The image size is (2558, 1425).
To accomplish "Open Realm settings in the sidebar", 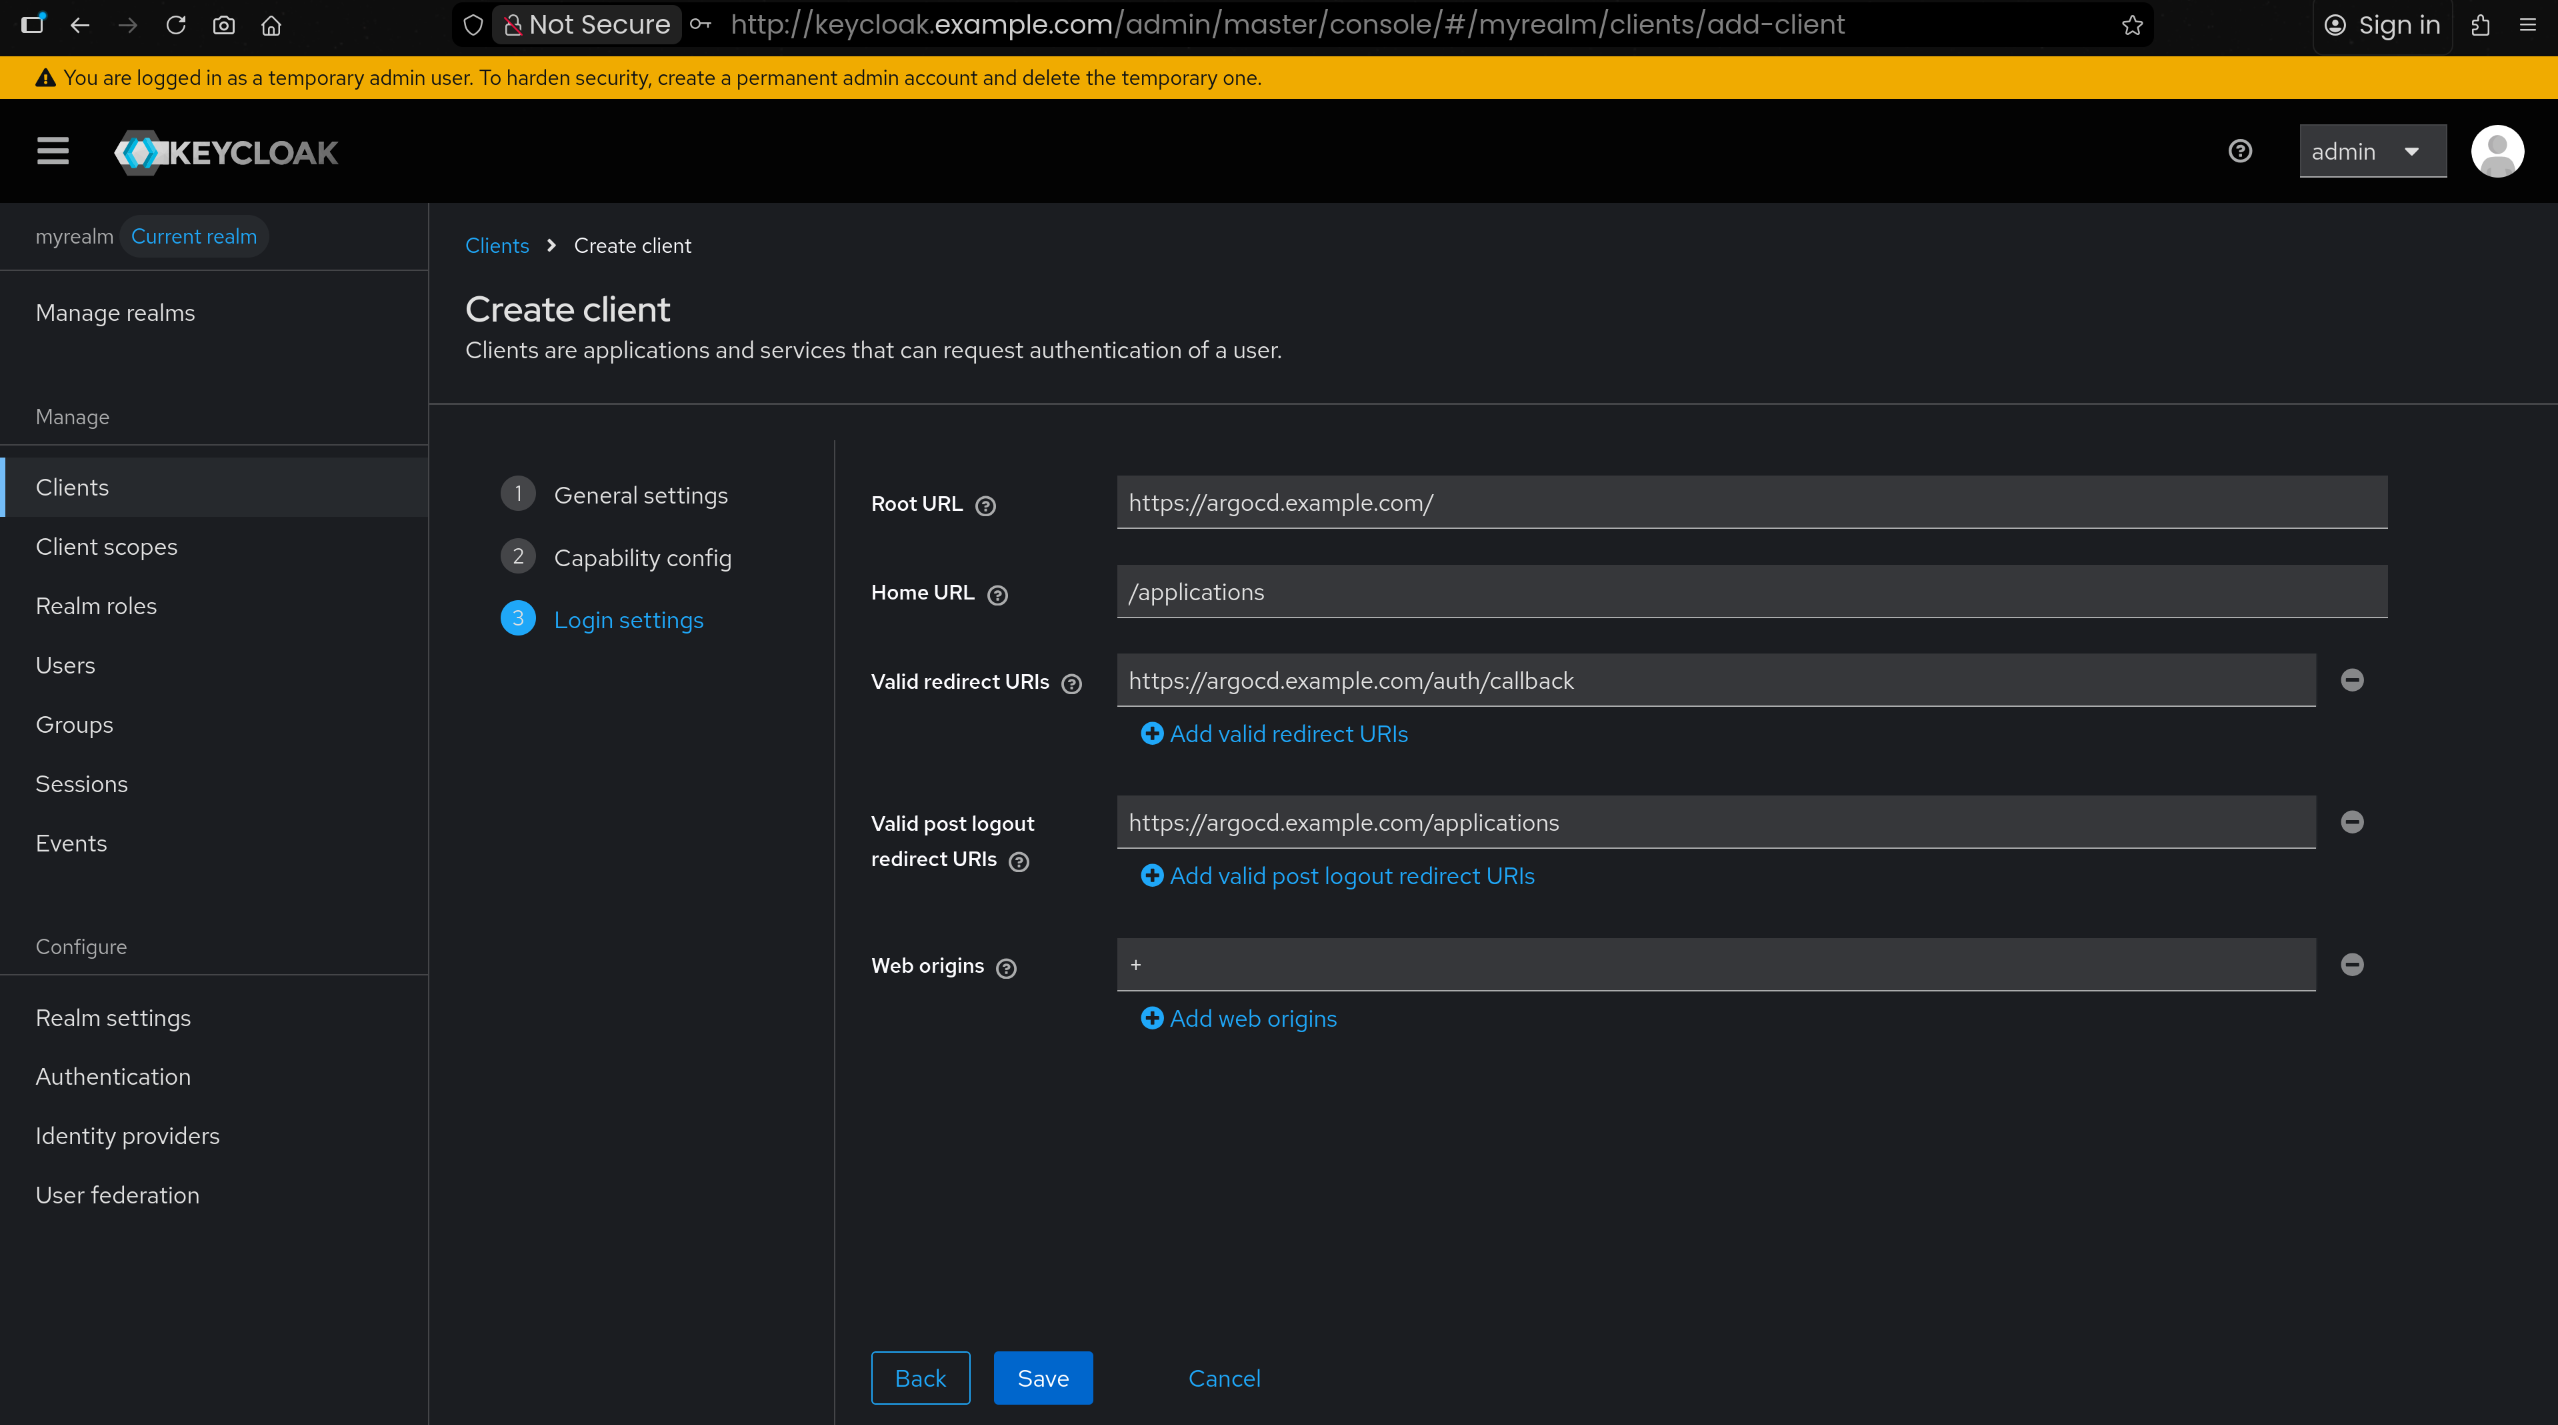I will pyautogui.click(x=113, y=1018).
